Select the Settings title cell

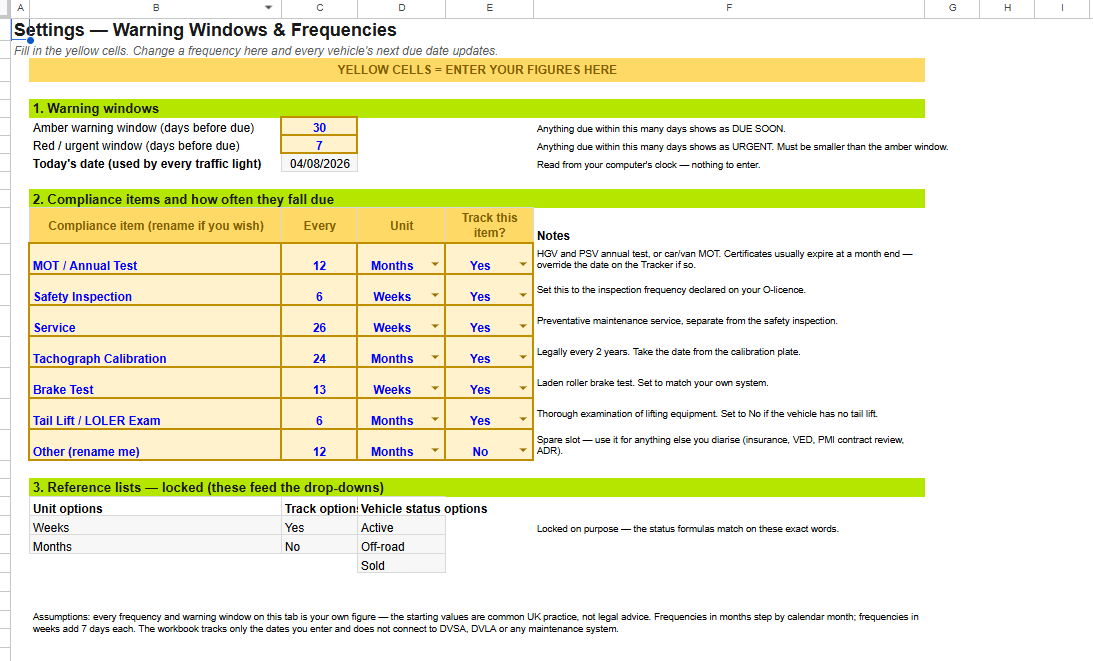pyautogui.click(x=205, y=30)
